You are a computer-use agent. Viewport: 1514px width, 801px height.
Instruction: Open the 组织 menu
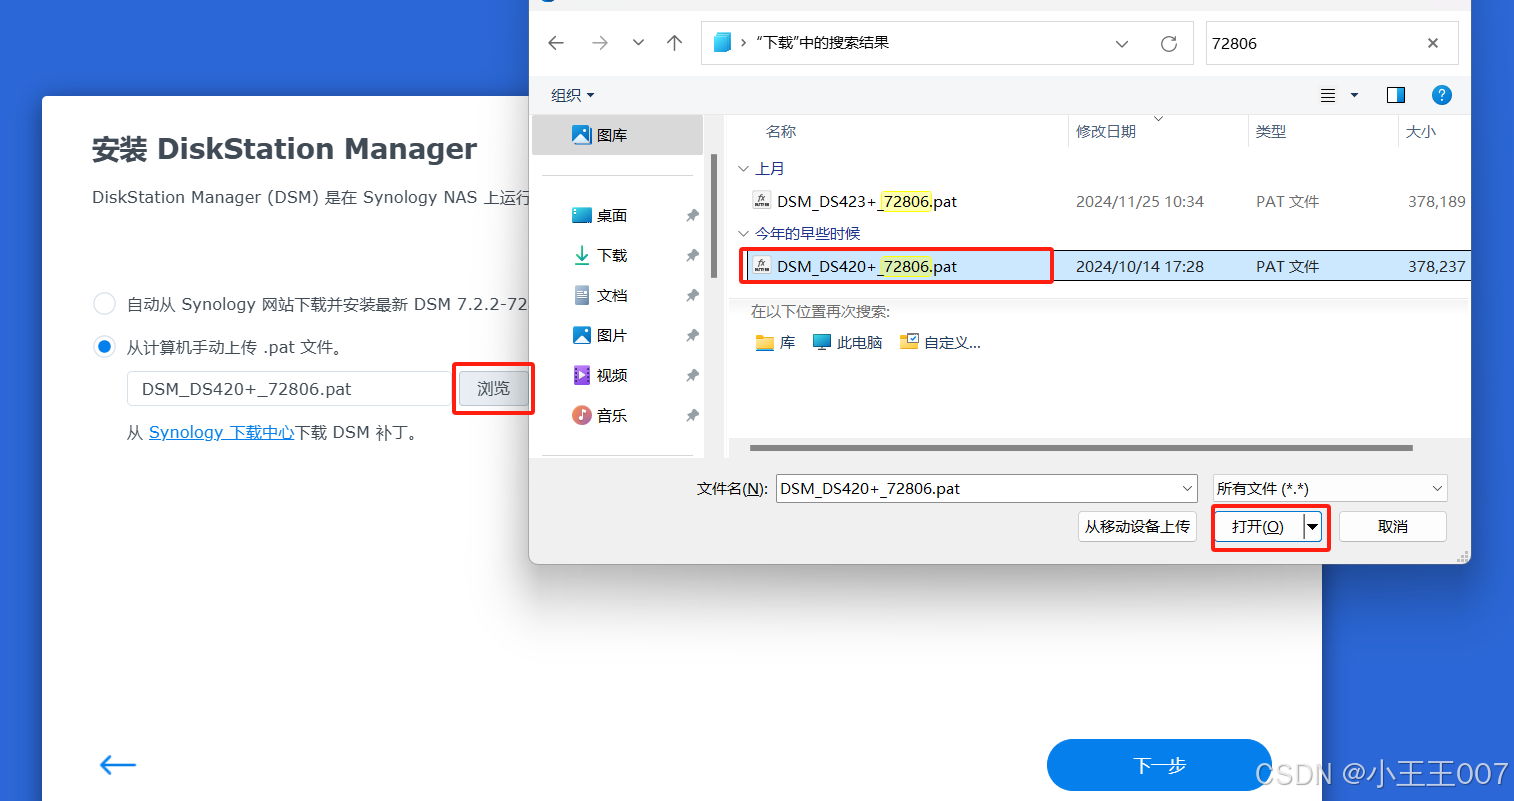pos(573,95)
